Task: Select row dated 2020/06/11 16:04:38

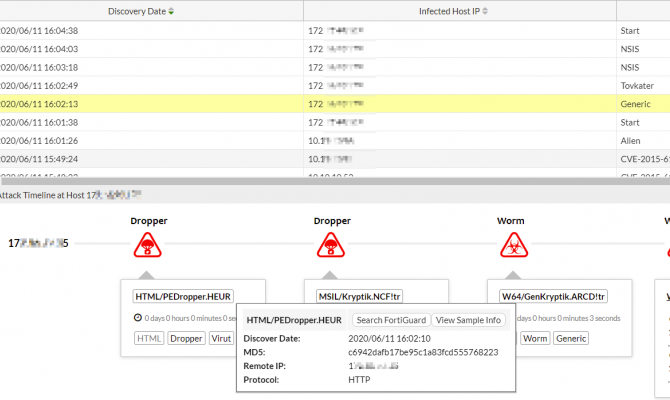Action: [335, 30]
